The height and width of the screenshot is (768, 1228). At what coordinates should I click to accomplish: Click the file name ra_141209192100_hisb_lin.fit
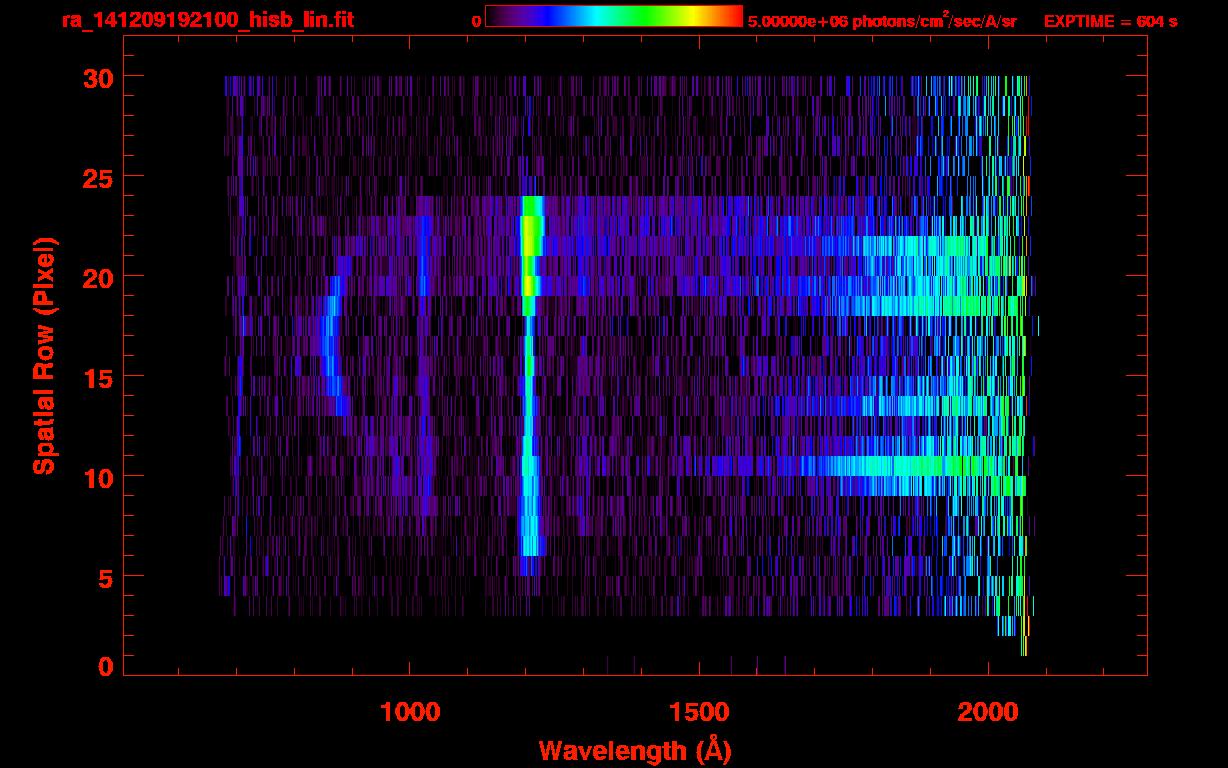pyautogui.click(x=207, y=20)
